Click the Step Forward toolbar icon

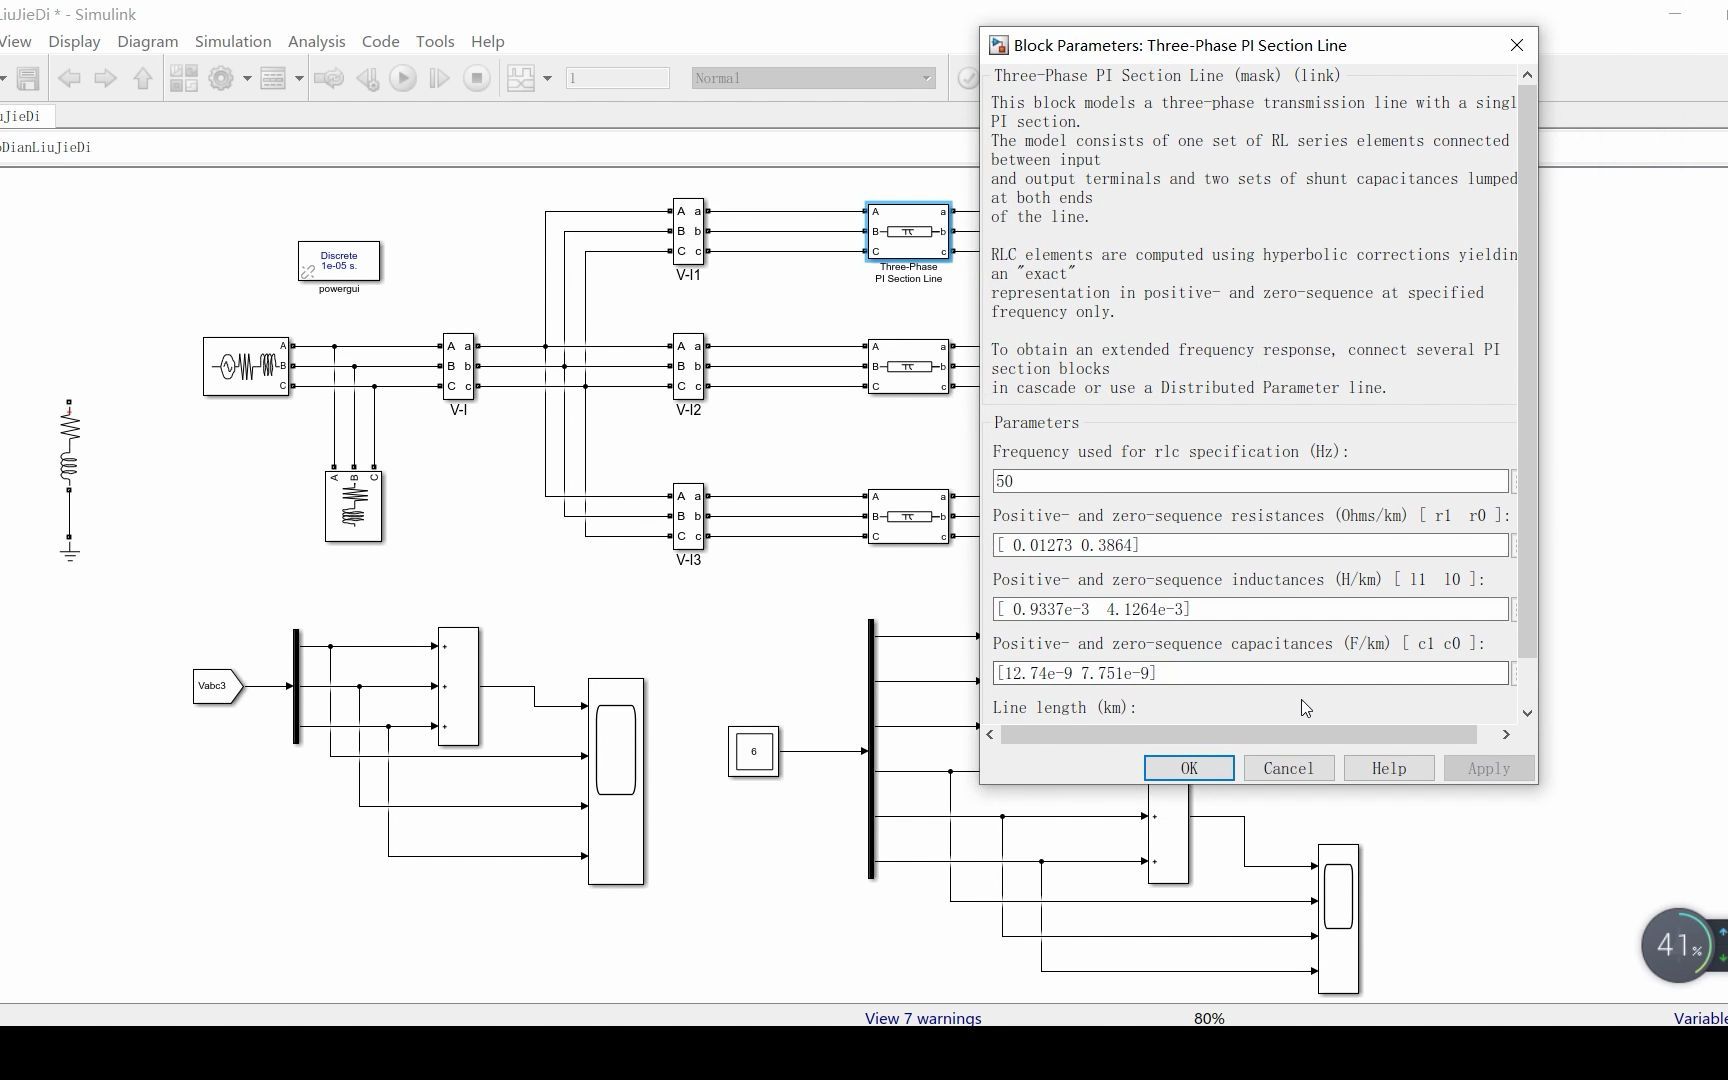tap(439, 78)
